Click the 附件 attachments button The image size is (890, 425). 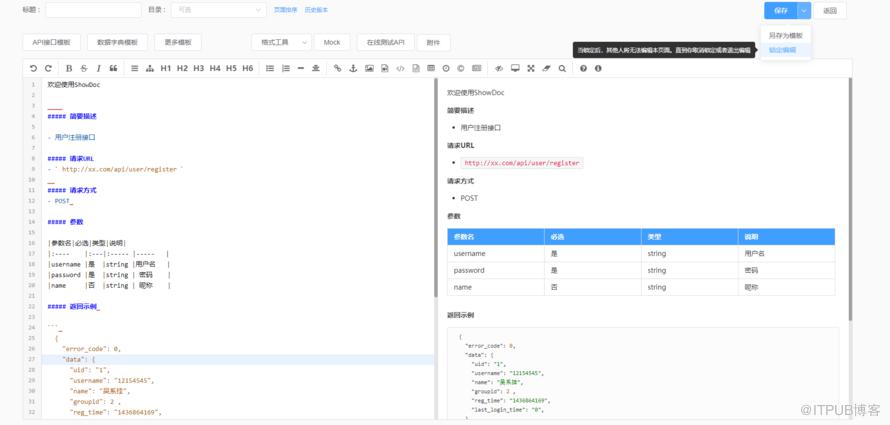[x=434, y=42]
